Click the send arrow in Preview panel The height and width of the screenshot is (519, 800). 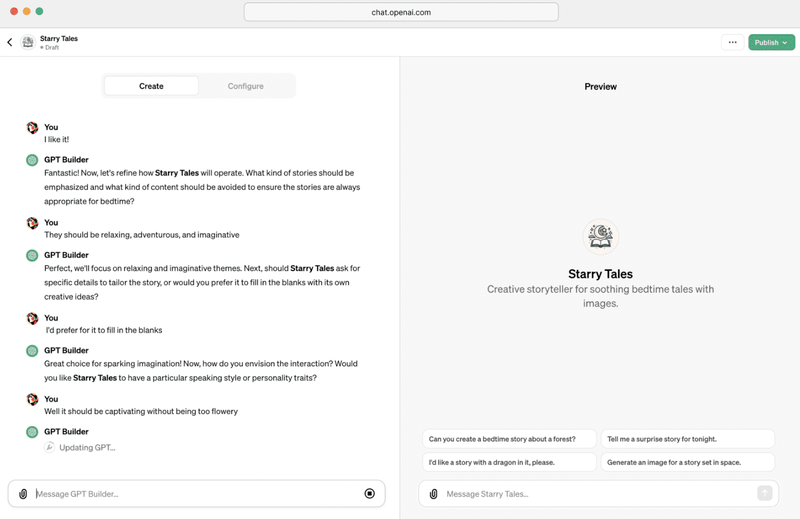click(x=764, y=493)
